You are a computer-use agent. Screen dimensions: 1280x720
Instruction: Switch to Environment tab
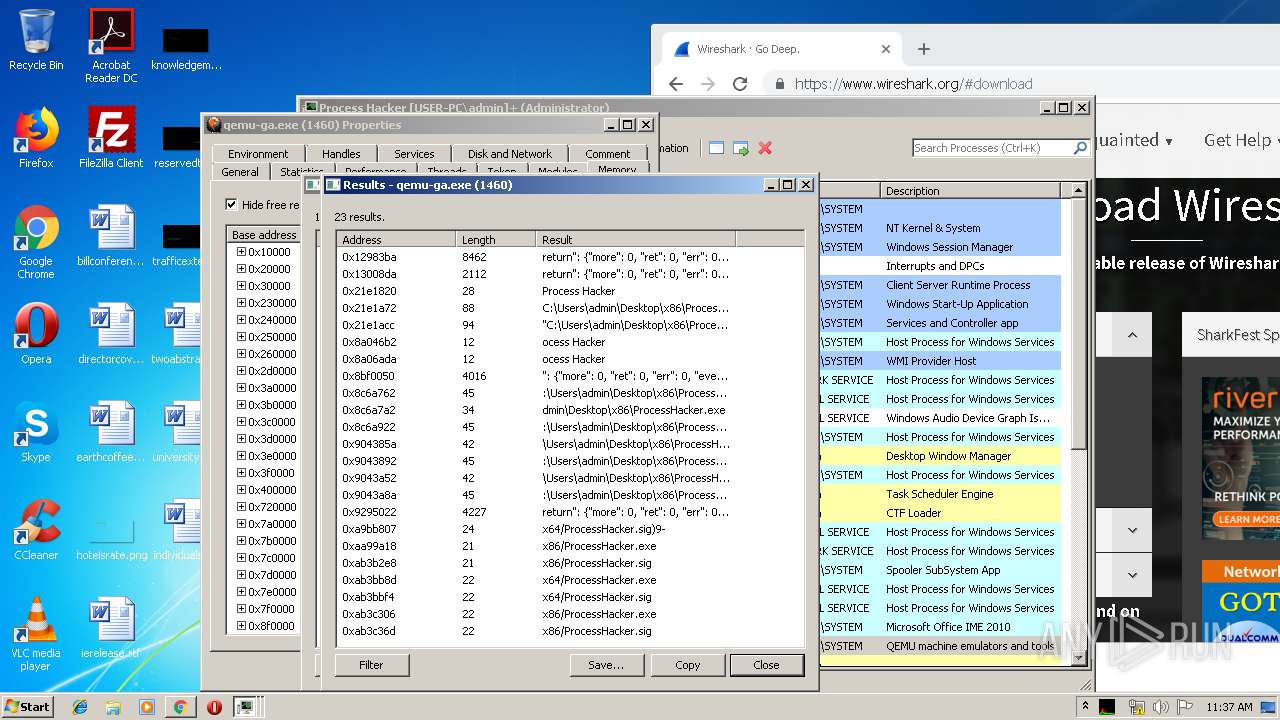pyautogui.click(x=257, y=154)
